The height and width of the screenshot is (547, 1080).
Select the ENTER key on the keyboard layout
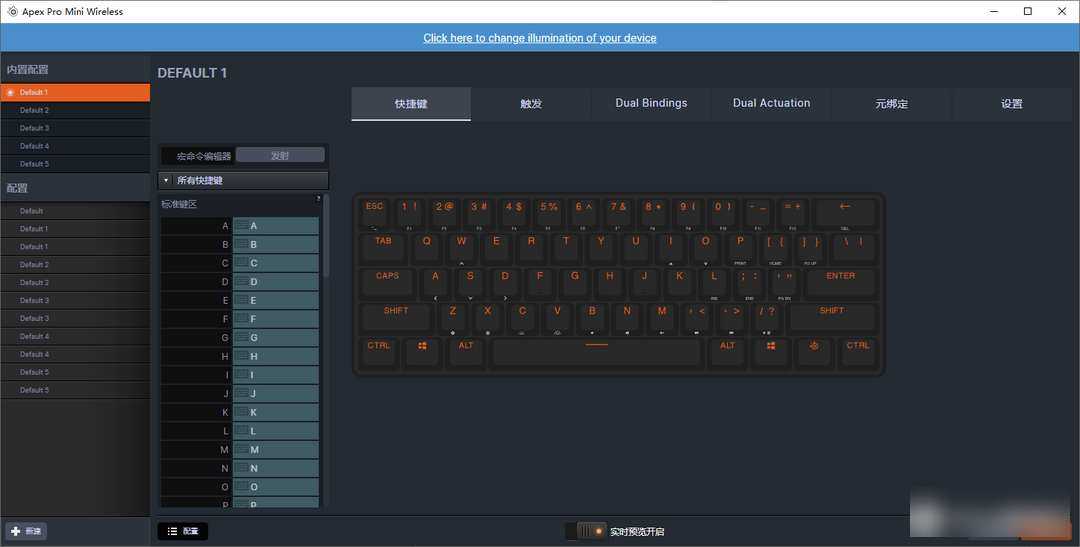click(840, 282)
